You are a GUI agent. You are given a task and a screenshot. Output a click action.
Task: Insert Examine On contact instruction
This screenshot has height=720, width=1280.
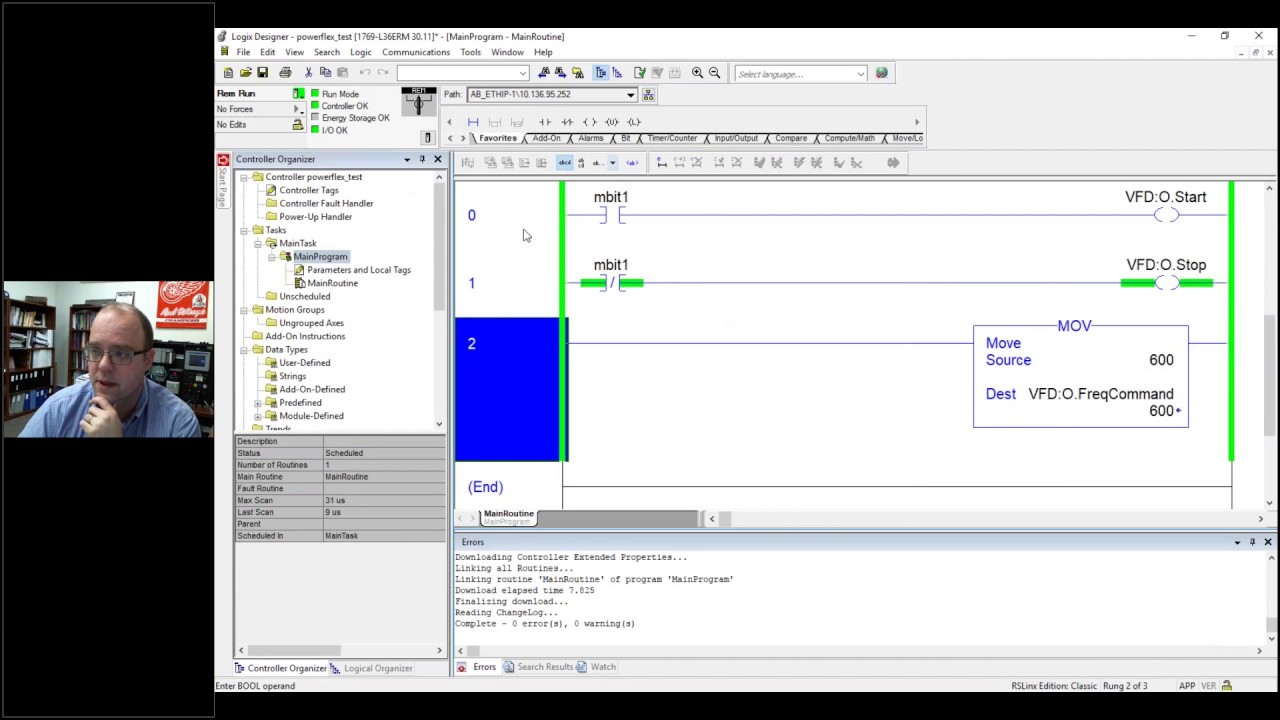click(545, 122)
